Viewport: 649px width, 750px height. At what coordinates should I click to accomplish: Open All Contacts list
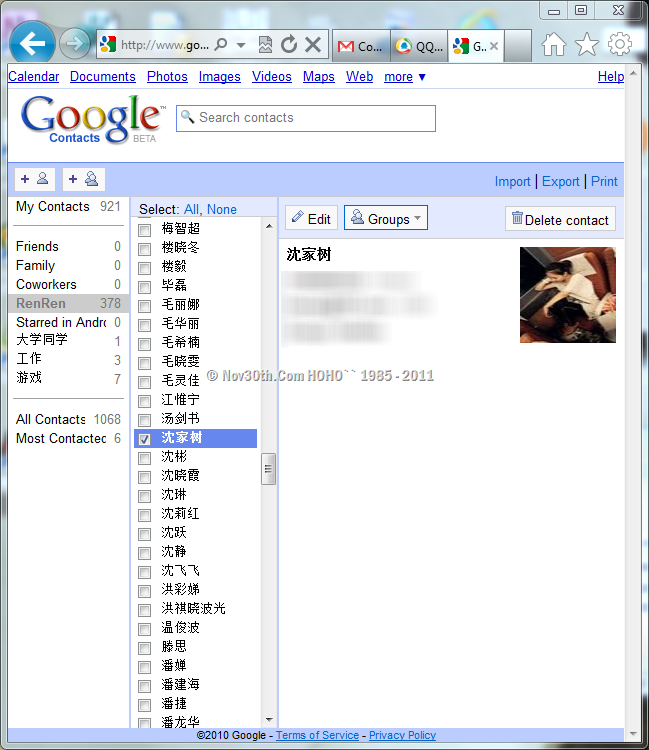(68, 419)
